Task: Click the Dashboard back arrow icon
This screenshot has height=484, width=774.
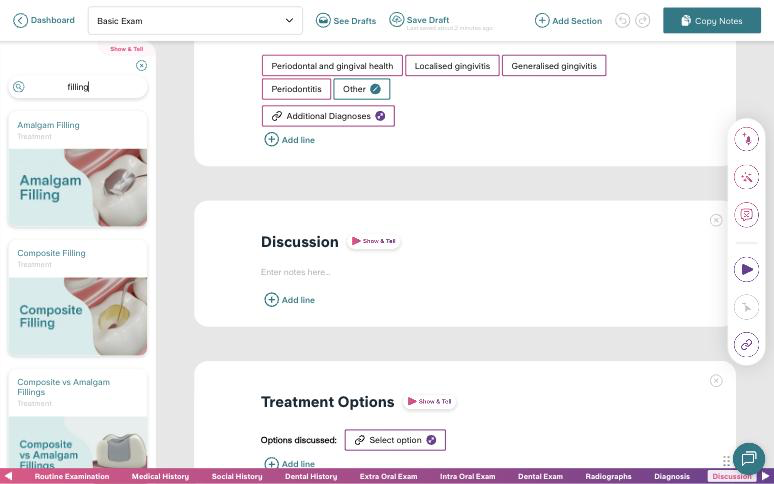Action: tap(20, 20)
